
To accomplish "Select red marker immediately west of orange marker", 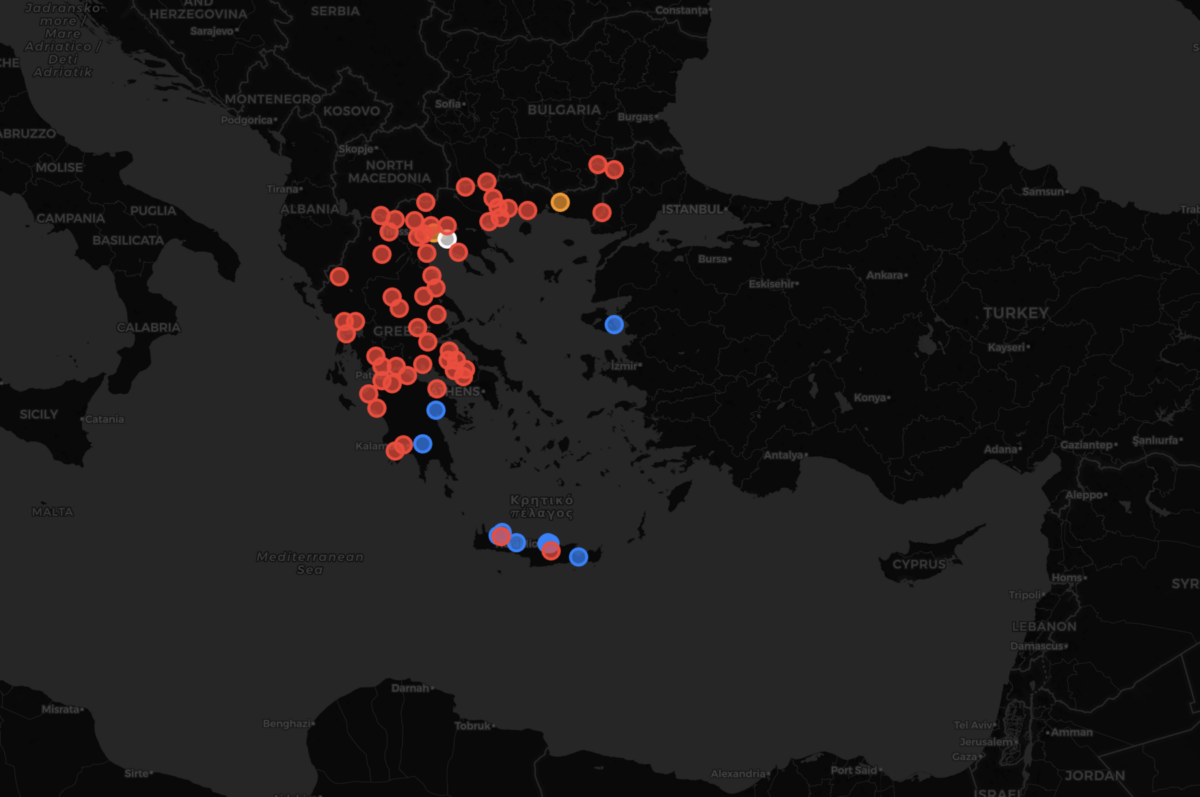I will 527,210.
